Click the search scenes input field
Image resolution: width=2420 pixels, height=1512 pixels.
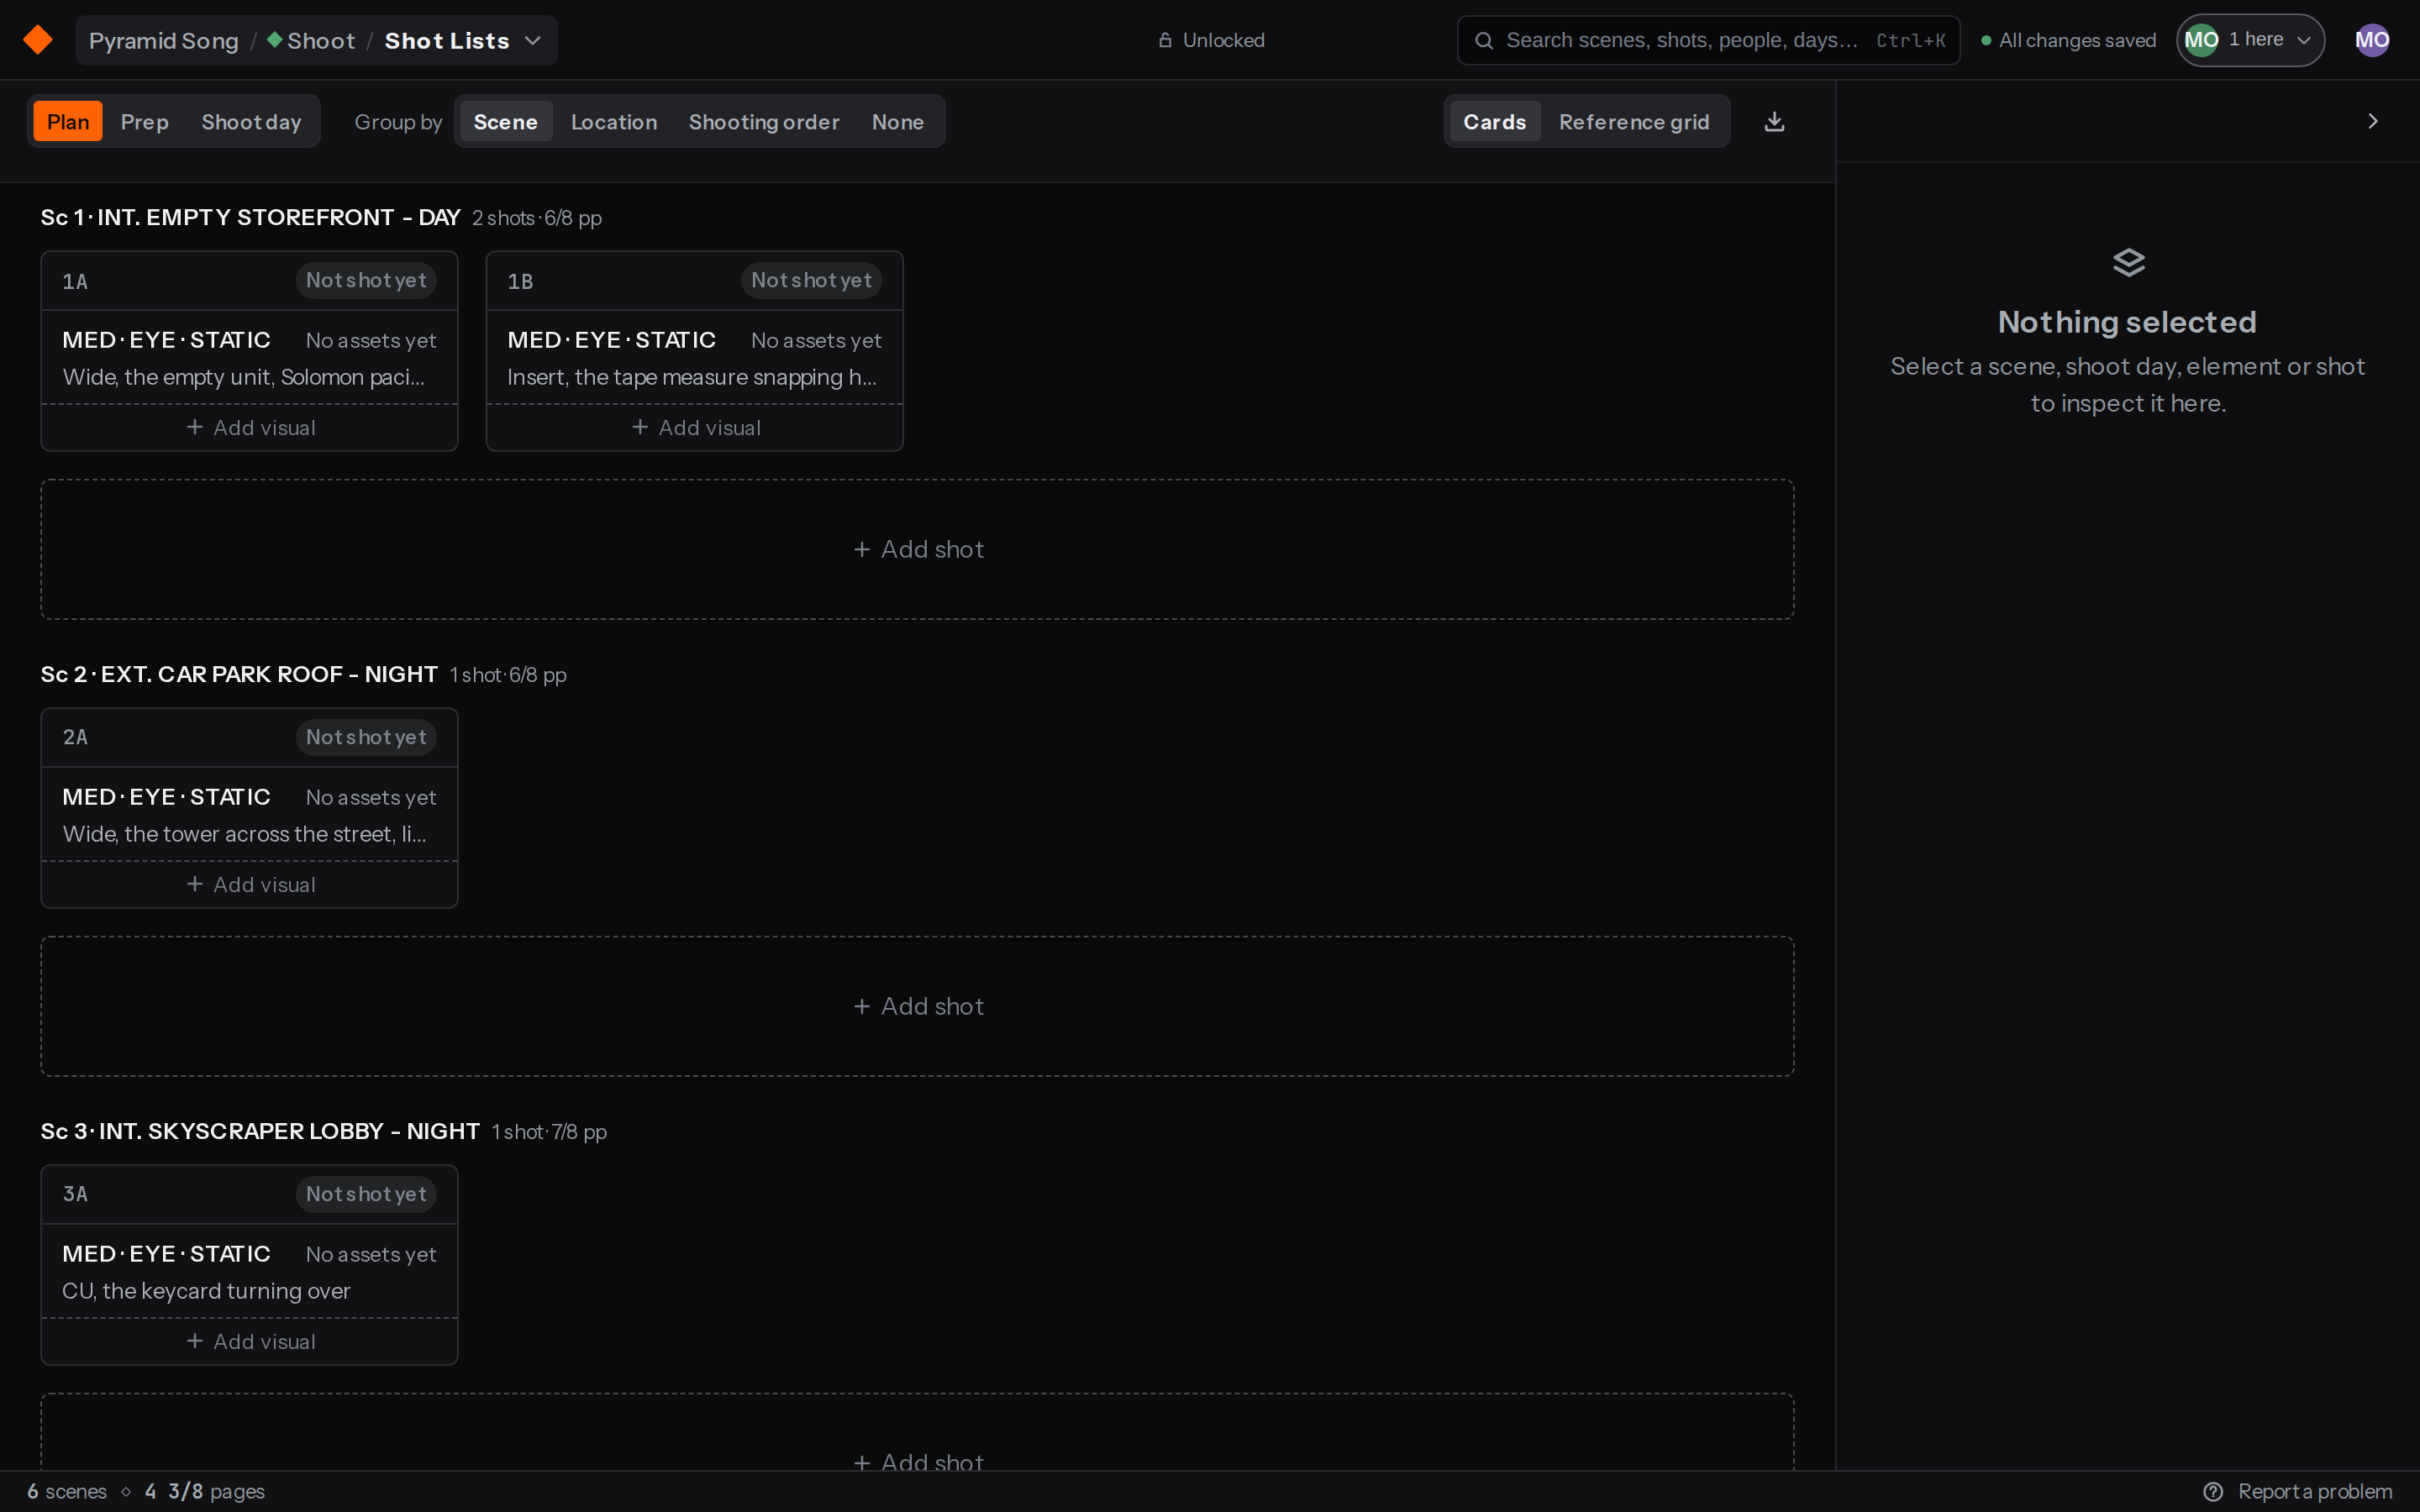pos(1708,40)
